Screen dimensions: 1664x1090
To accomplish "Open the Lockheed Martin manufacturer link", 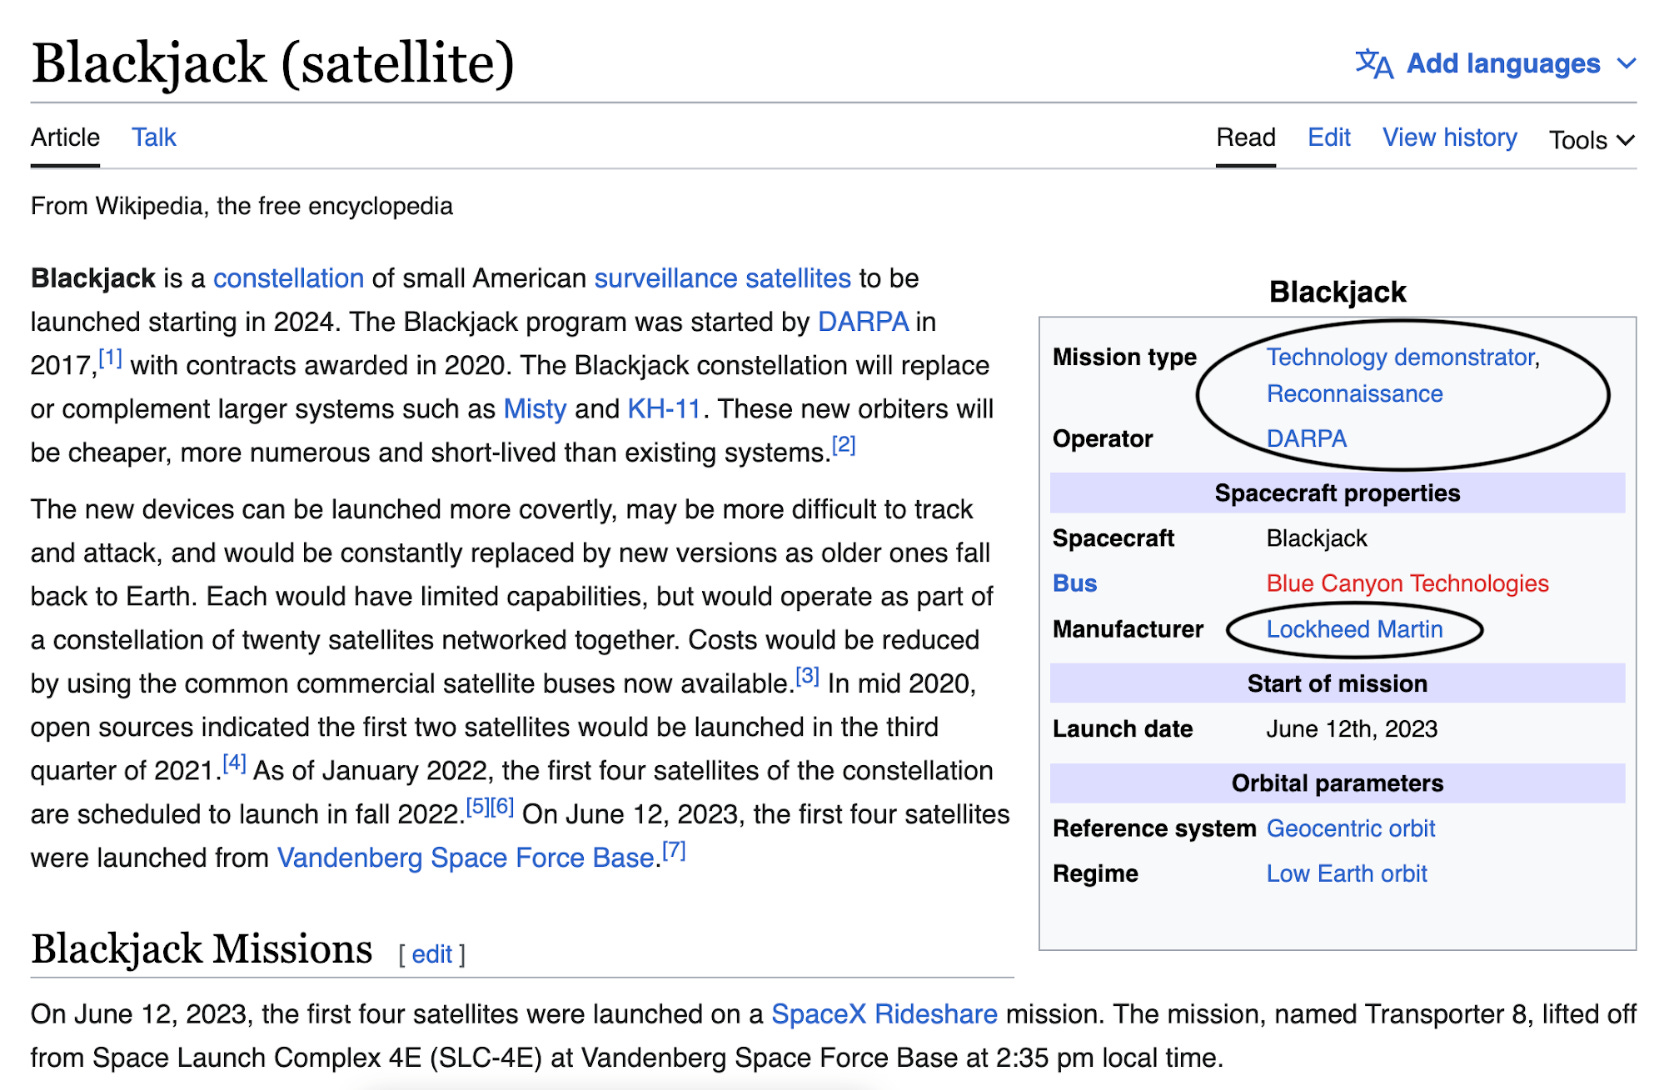I will pos(1354,629).
